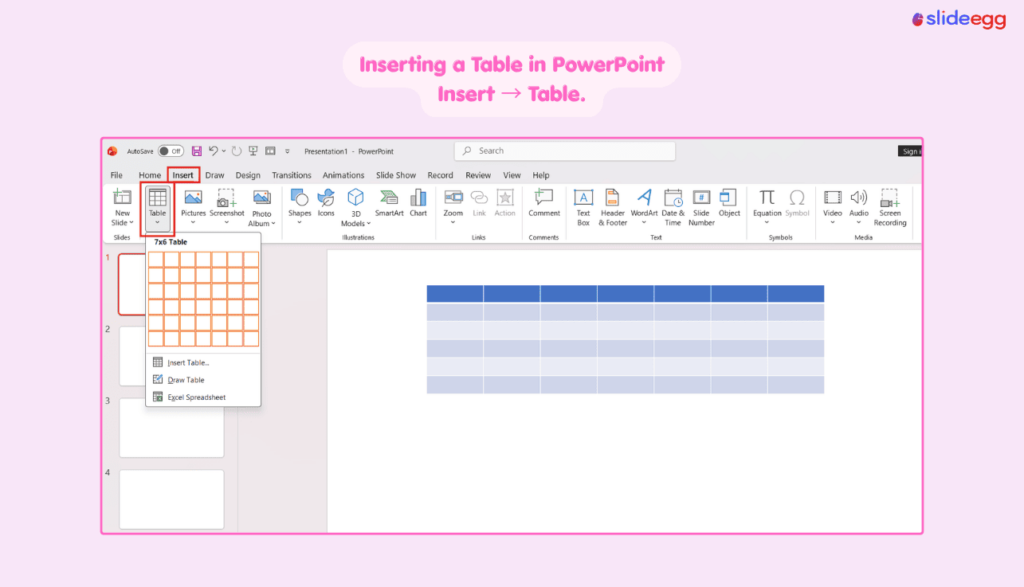Click the Link icon
This screenshot has width=1024, height=587.
479,197
